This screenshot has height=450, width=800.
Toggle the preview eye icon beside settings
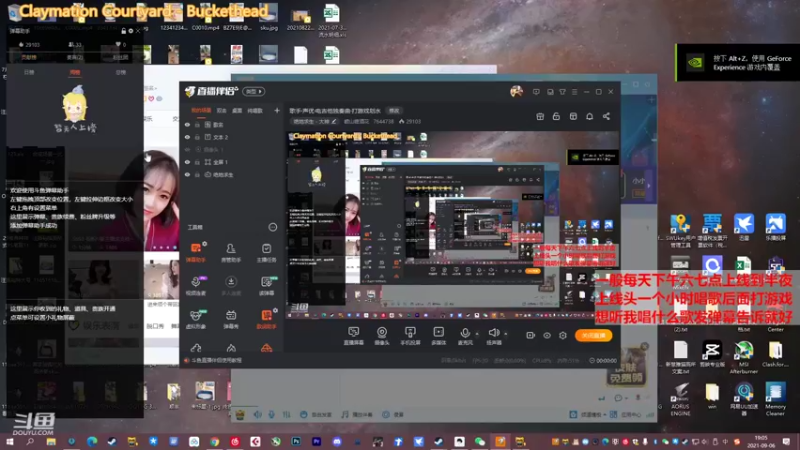click(547, 335)
